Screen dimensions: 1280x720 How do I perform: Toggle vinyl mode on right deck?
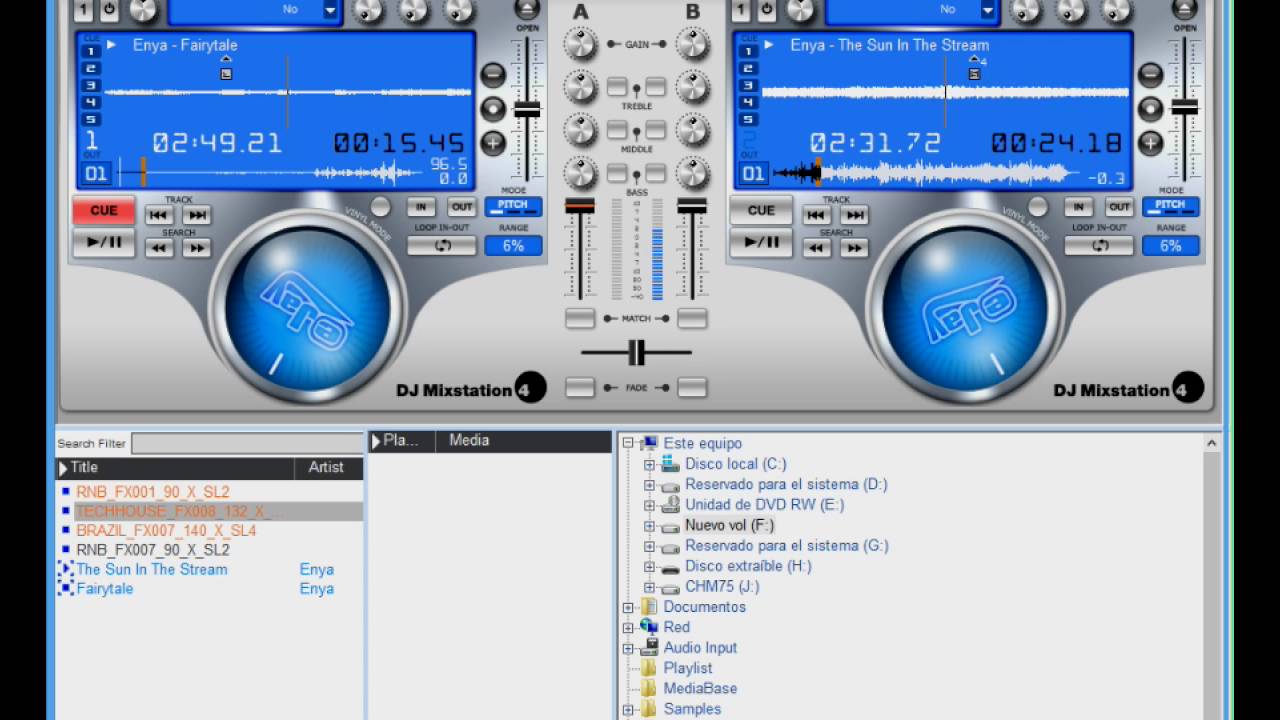pos(1038,207)
